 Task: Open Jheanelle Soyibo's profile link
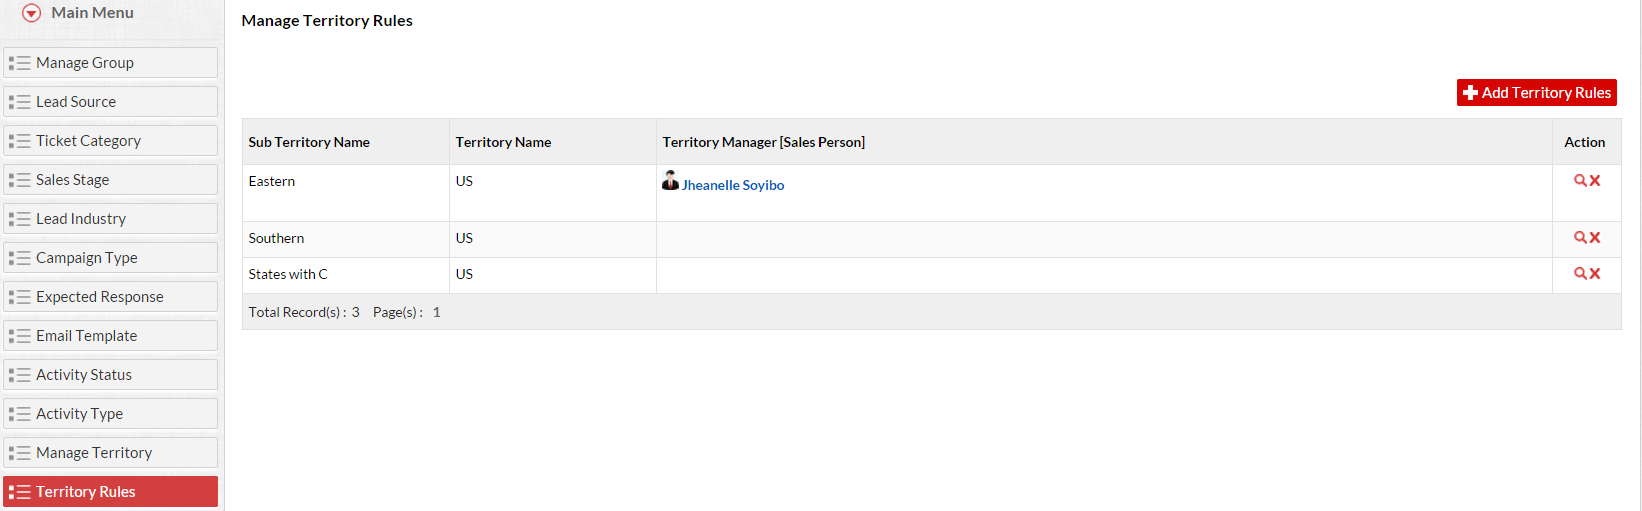pyautogui.click(x=733, y=186)
